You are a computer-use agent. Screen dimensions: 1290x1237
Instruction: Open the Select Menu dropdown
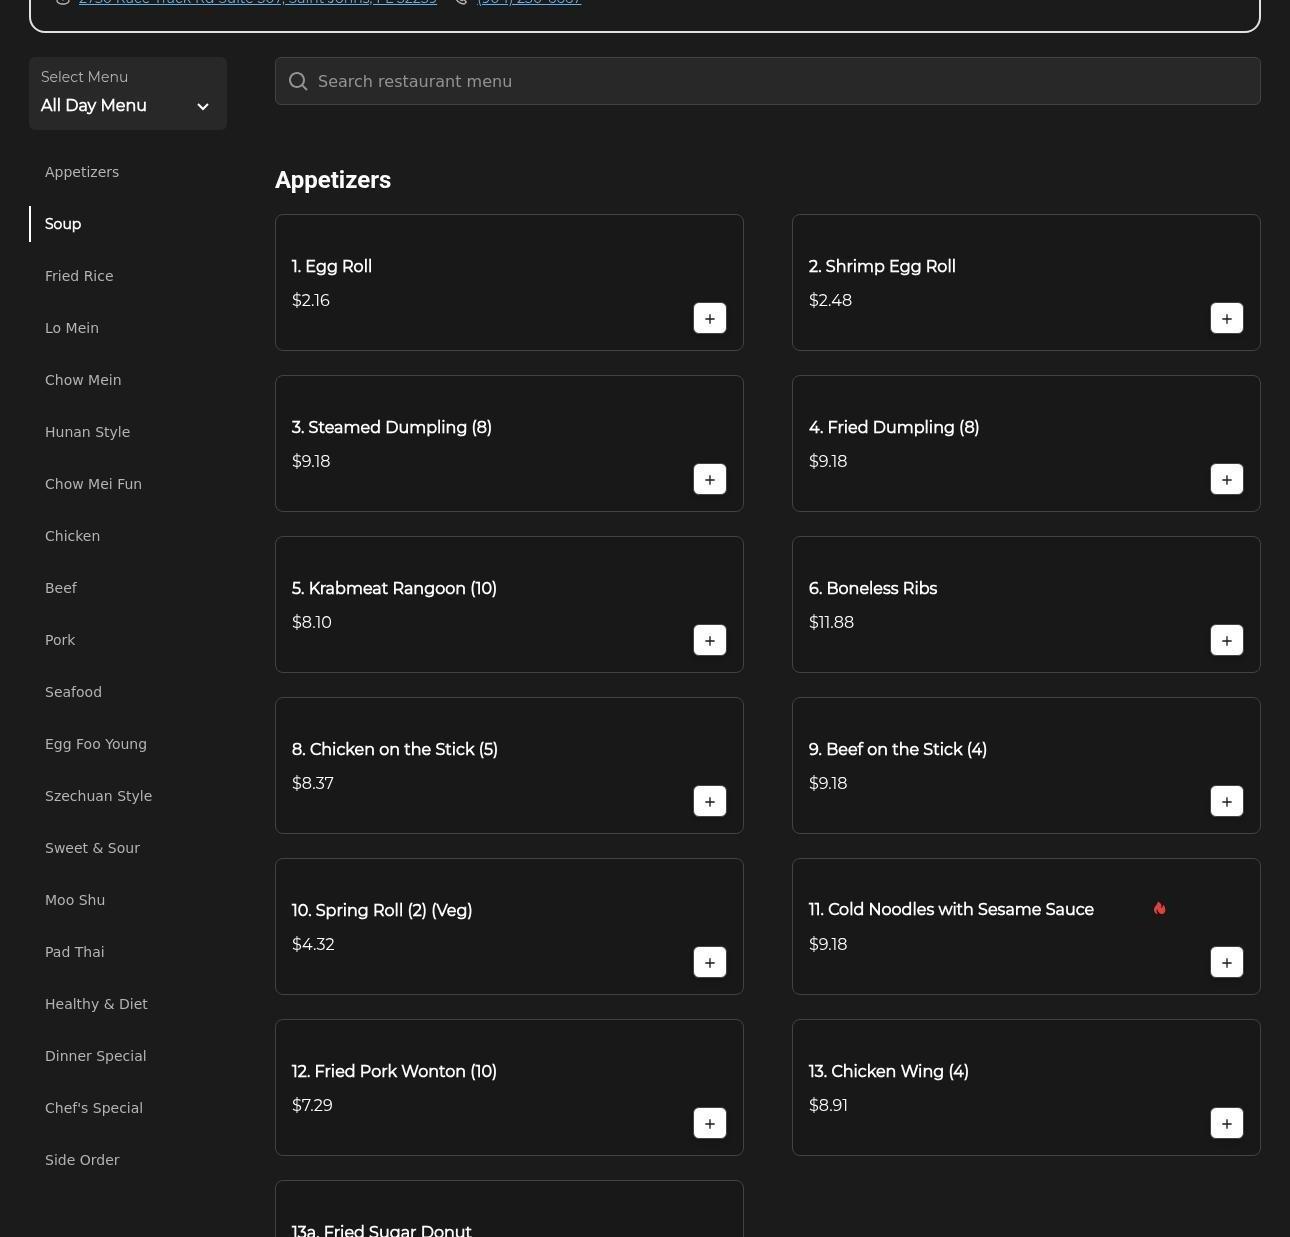pos(127,93)
